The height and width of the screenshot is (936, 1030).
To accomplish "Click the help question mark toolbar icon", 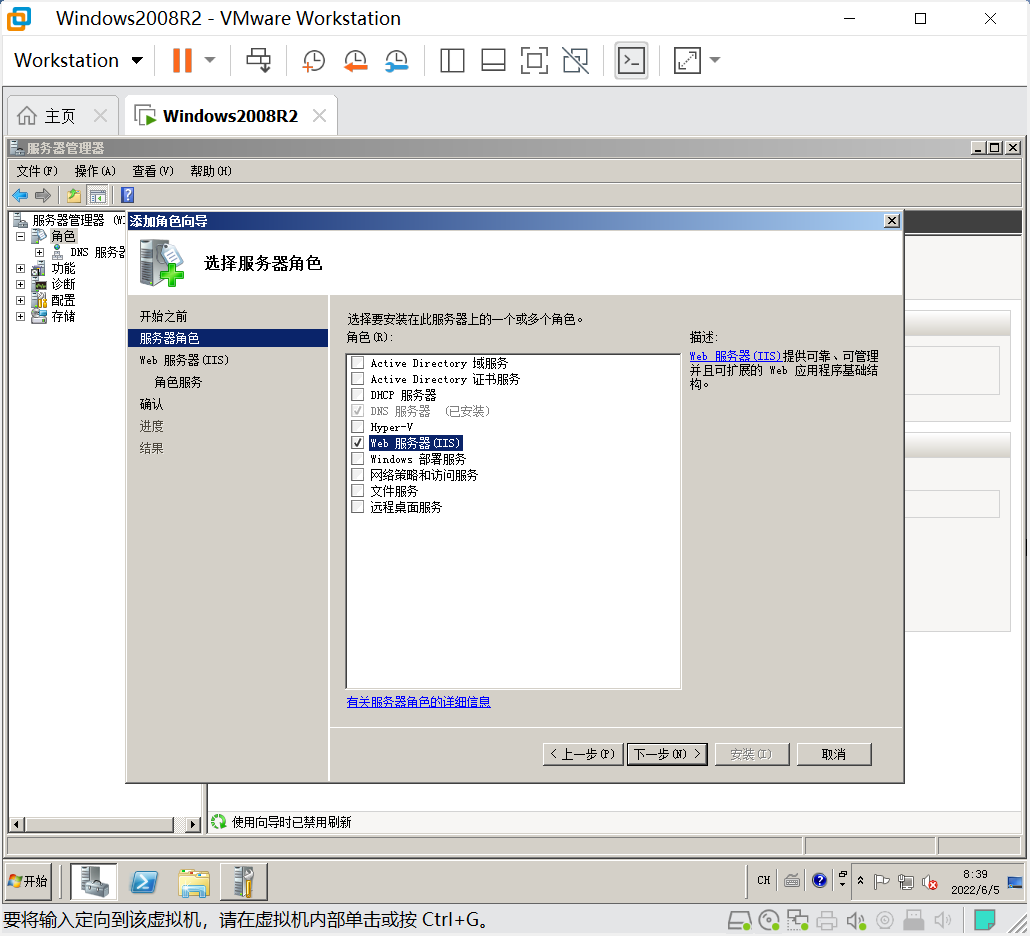I will 127,195.
